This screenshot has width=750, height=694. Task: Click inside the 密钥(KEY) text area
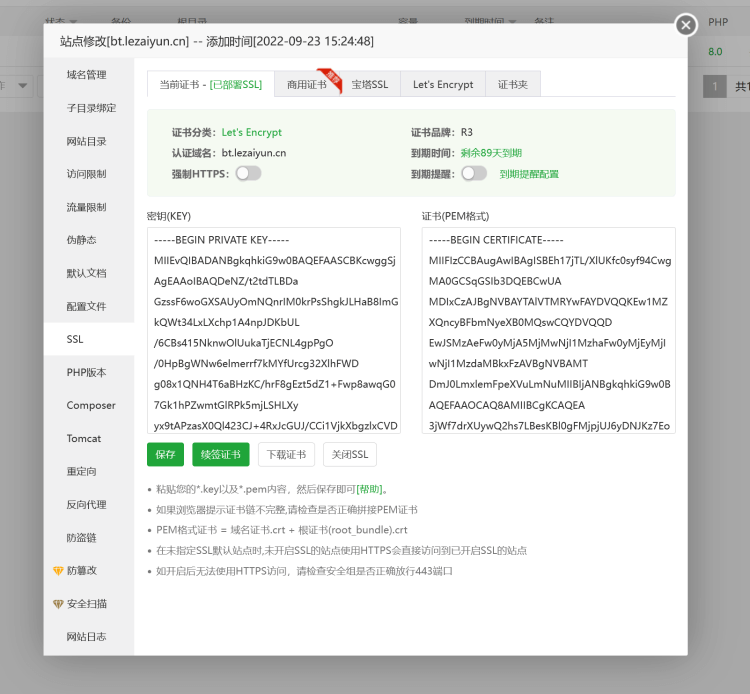[274, 330]
